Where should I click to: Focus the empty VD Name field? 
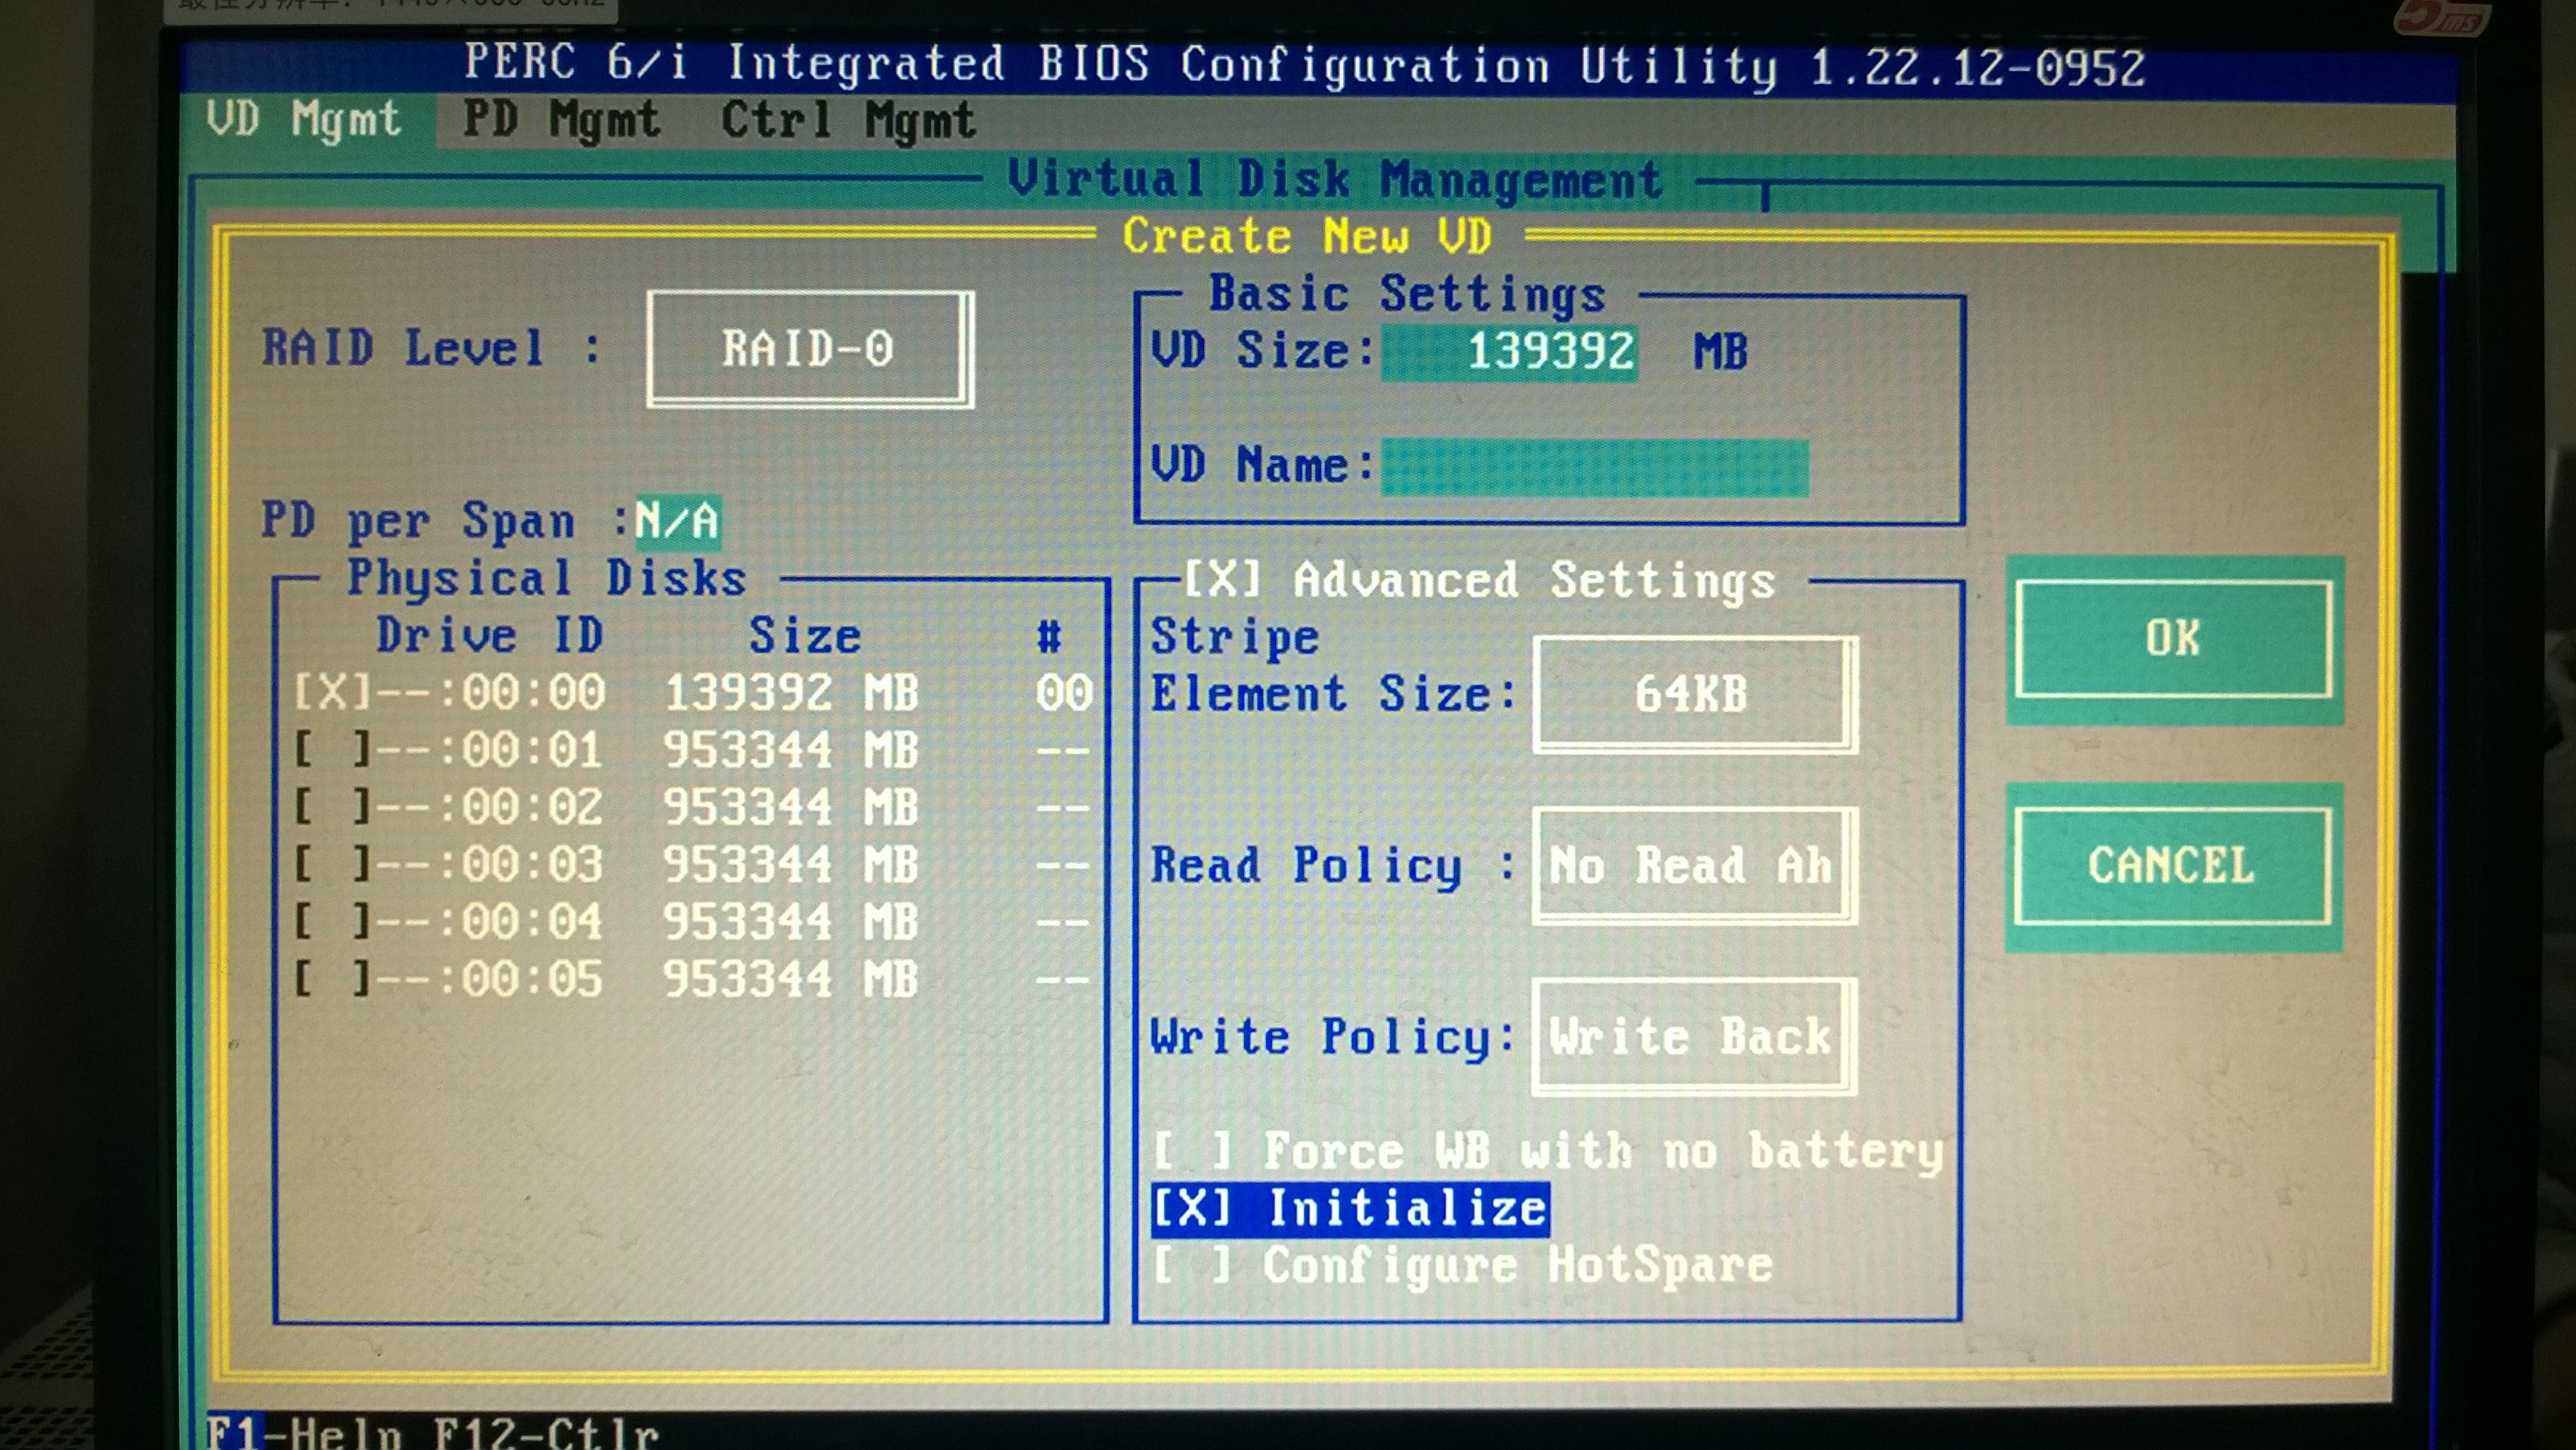(1594, 467)
